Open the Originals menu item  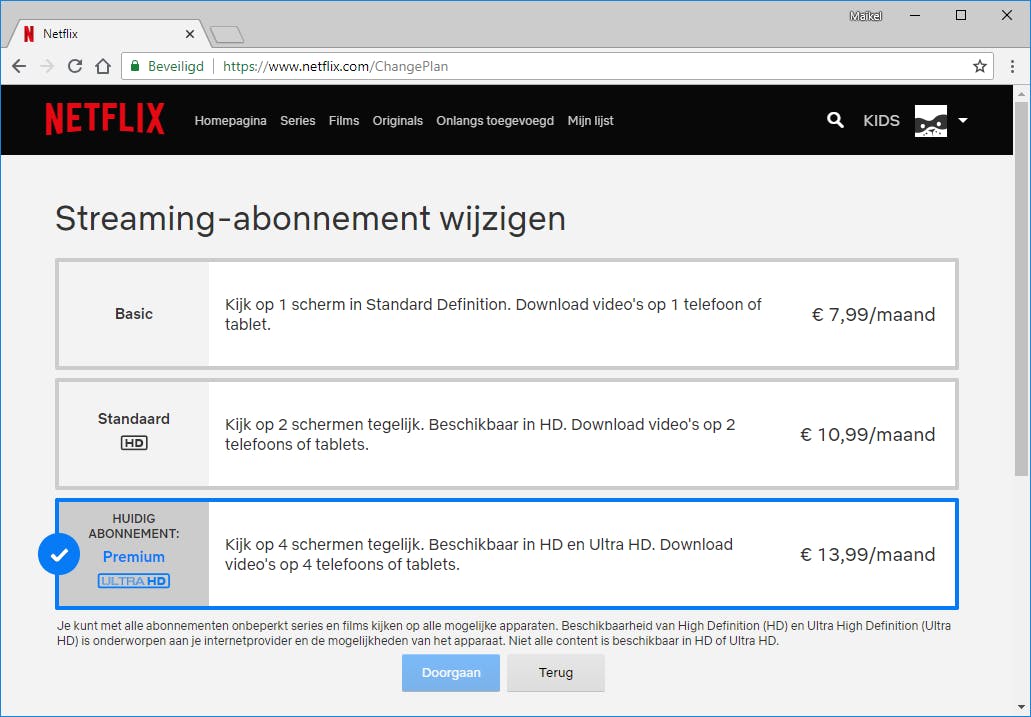point(398,120)
